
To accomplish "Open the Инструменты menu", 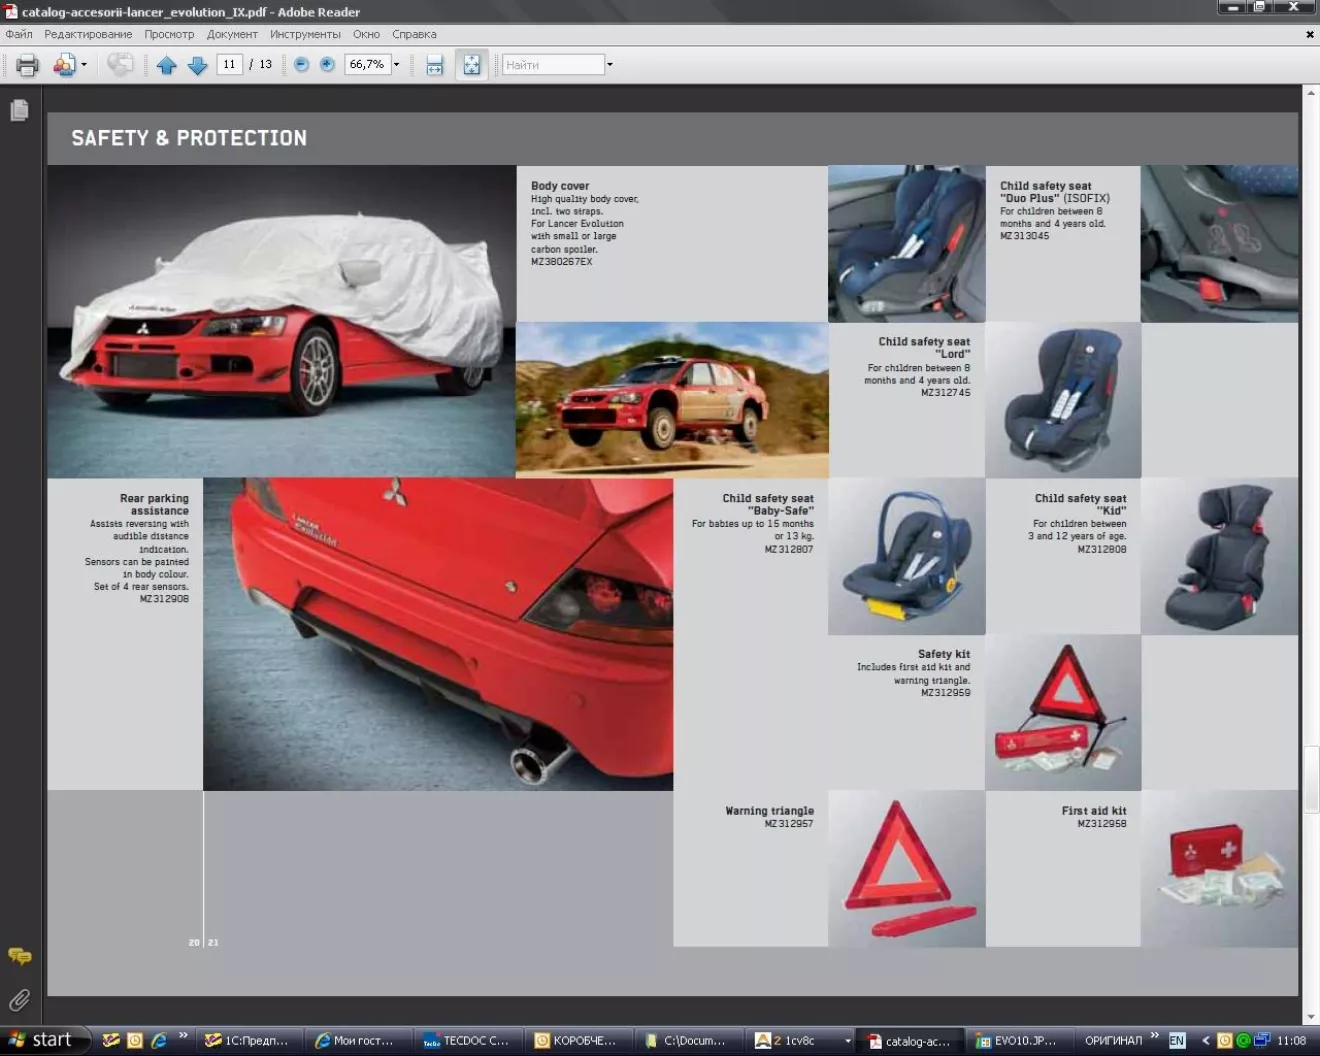I will (x=305, y=34).
